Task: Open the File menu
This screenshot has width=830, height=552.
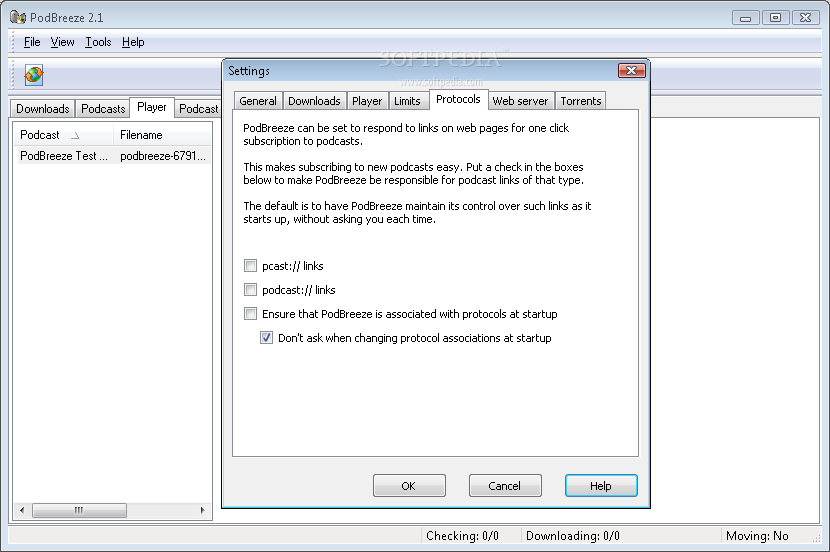Action: [32, 42]
